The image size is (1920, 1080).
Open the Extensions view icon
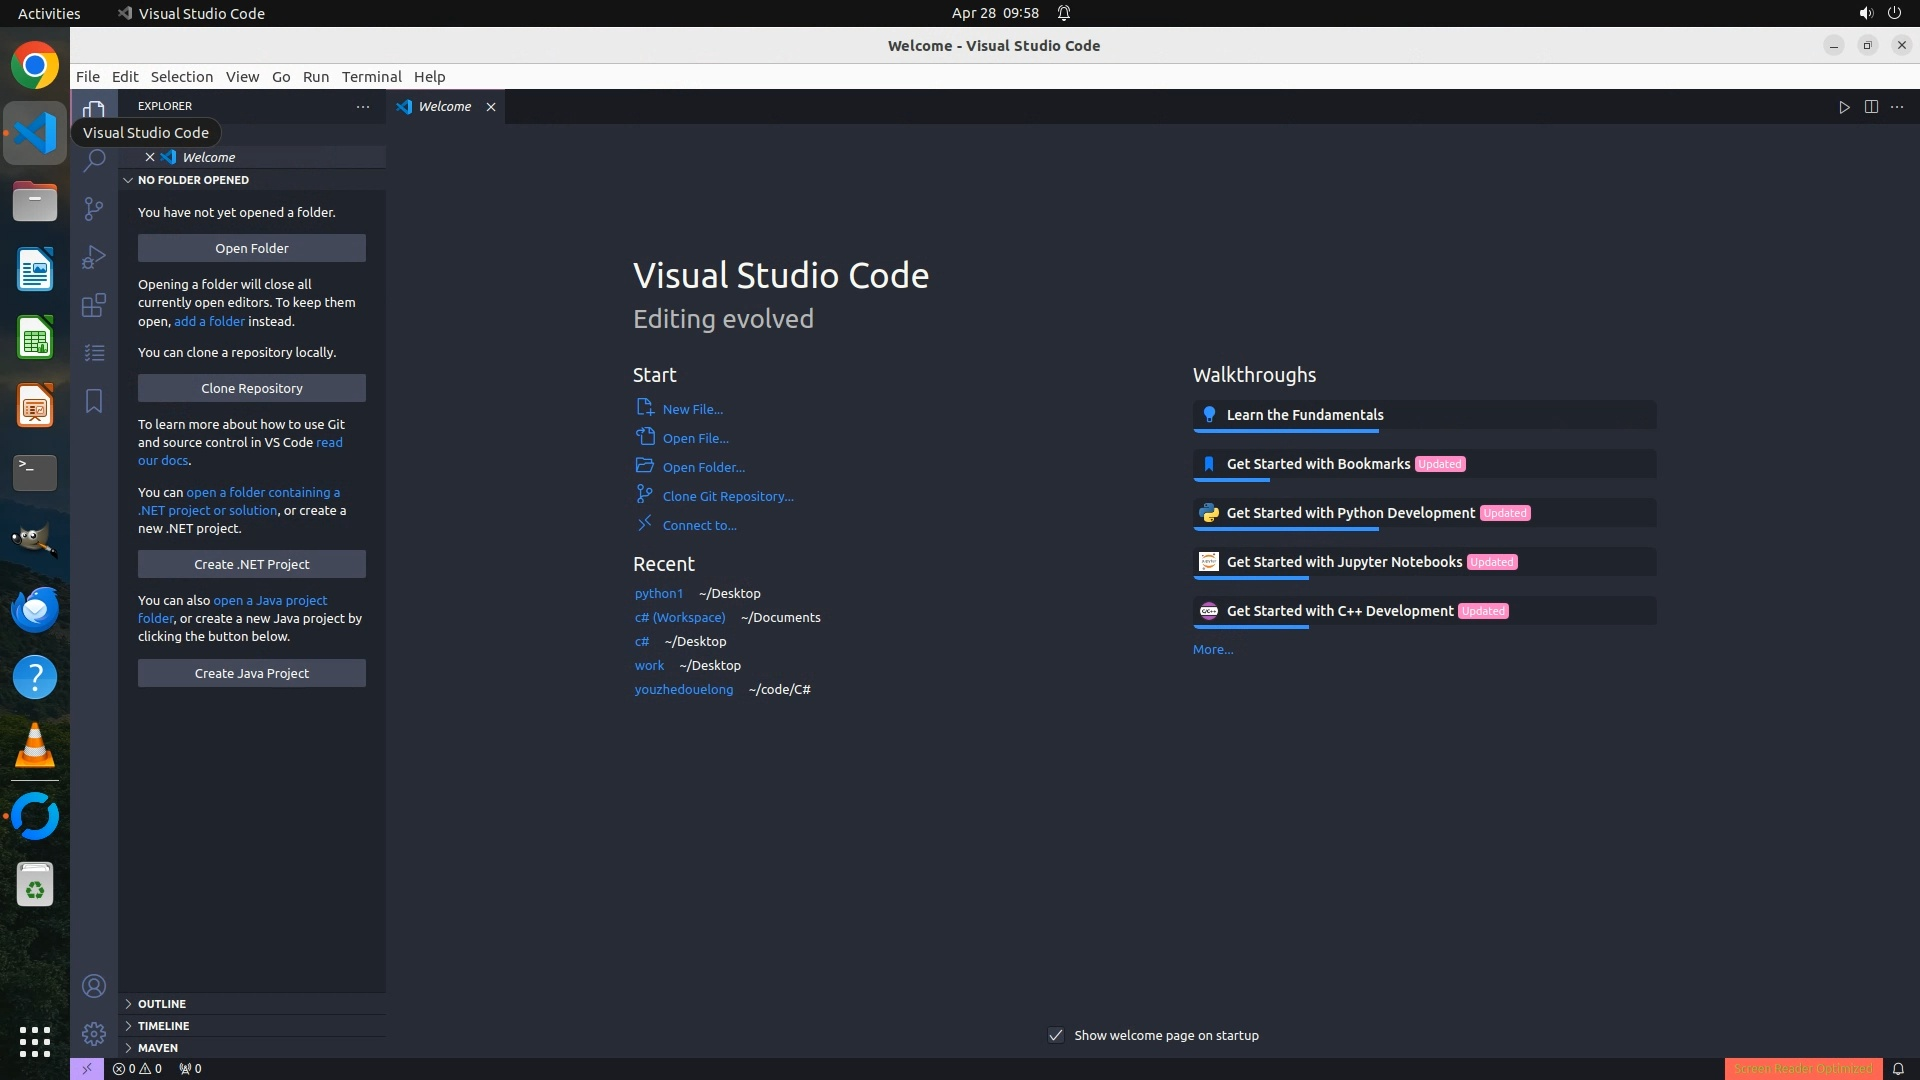pyautogui.click(x=94, y=305)
